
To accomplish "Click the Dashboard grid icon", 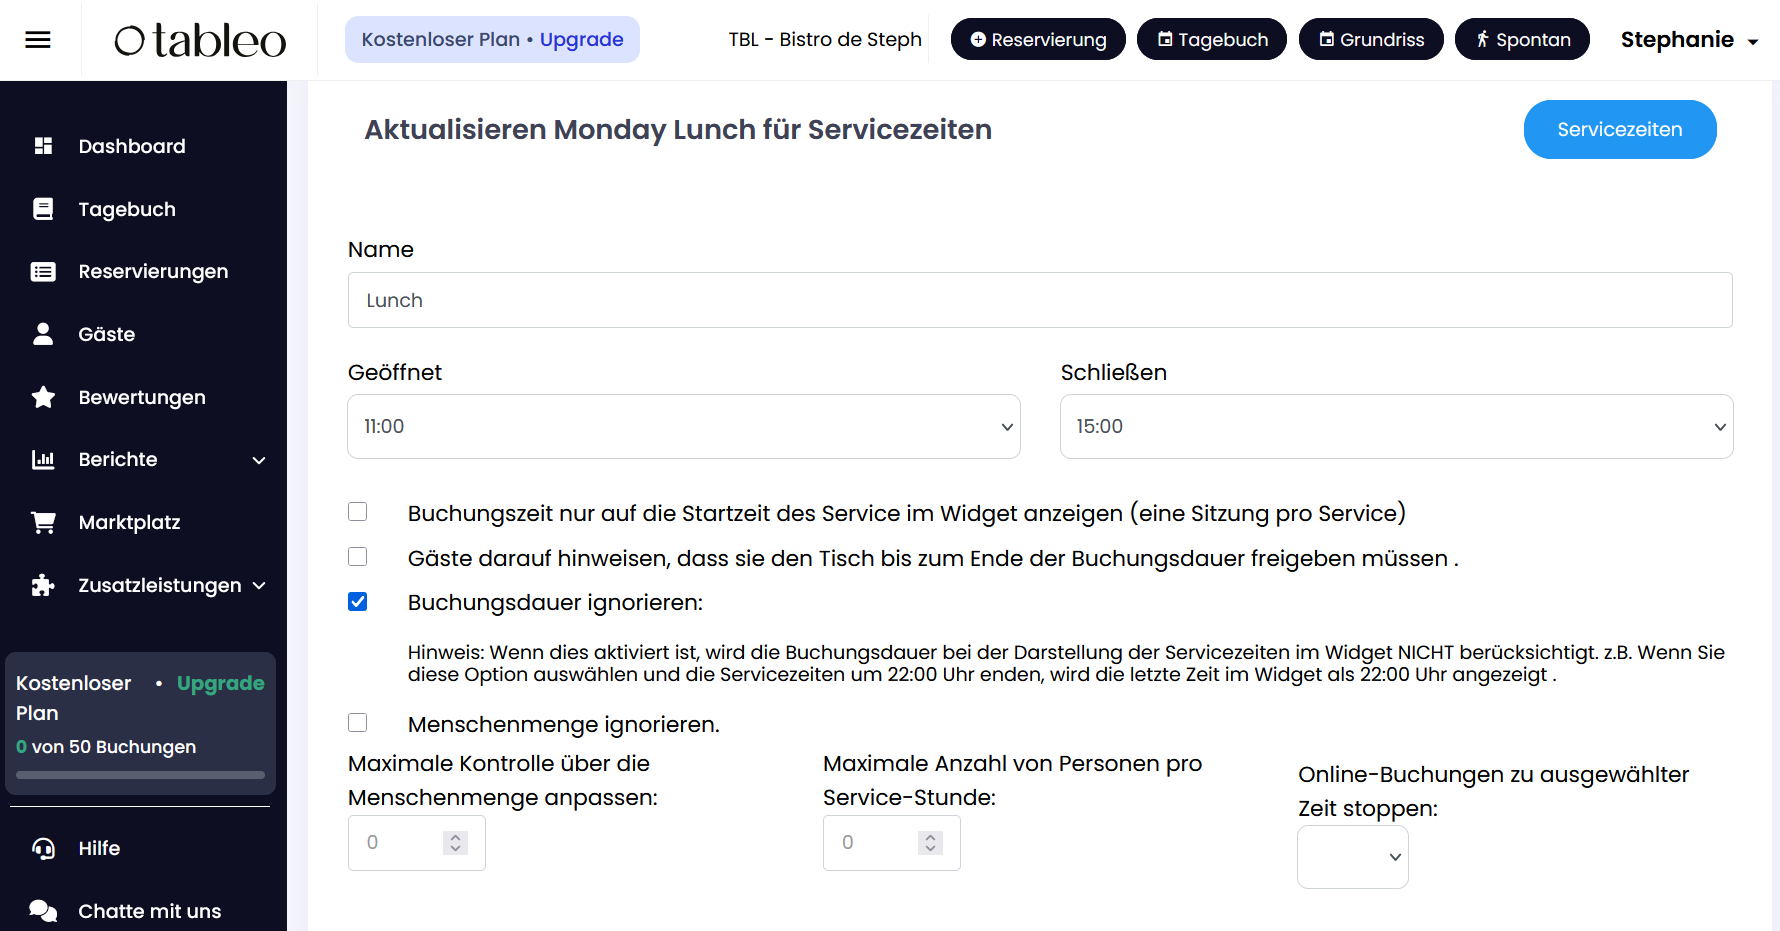I will click(43, 146).
